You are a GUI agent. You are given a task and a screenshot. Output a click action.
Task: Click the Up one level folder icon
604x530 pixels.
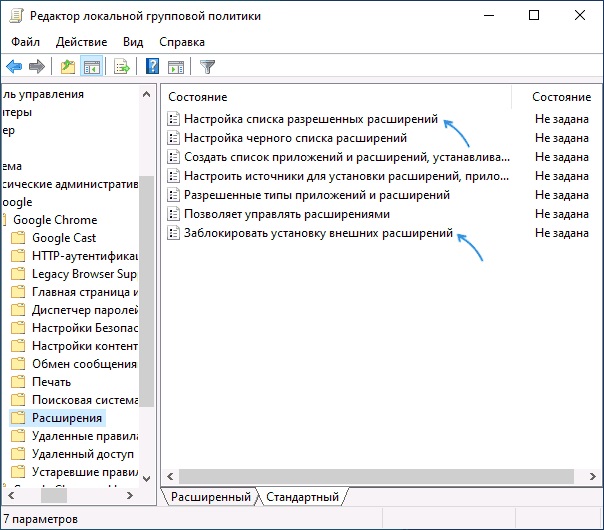tap(68, 67)
